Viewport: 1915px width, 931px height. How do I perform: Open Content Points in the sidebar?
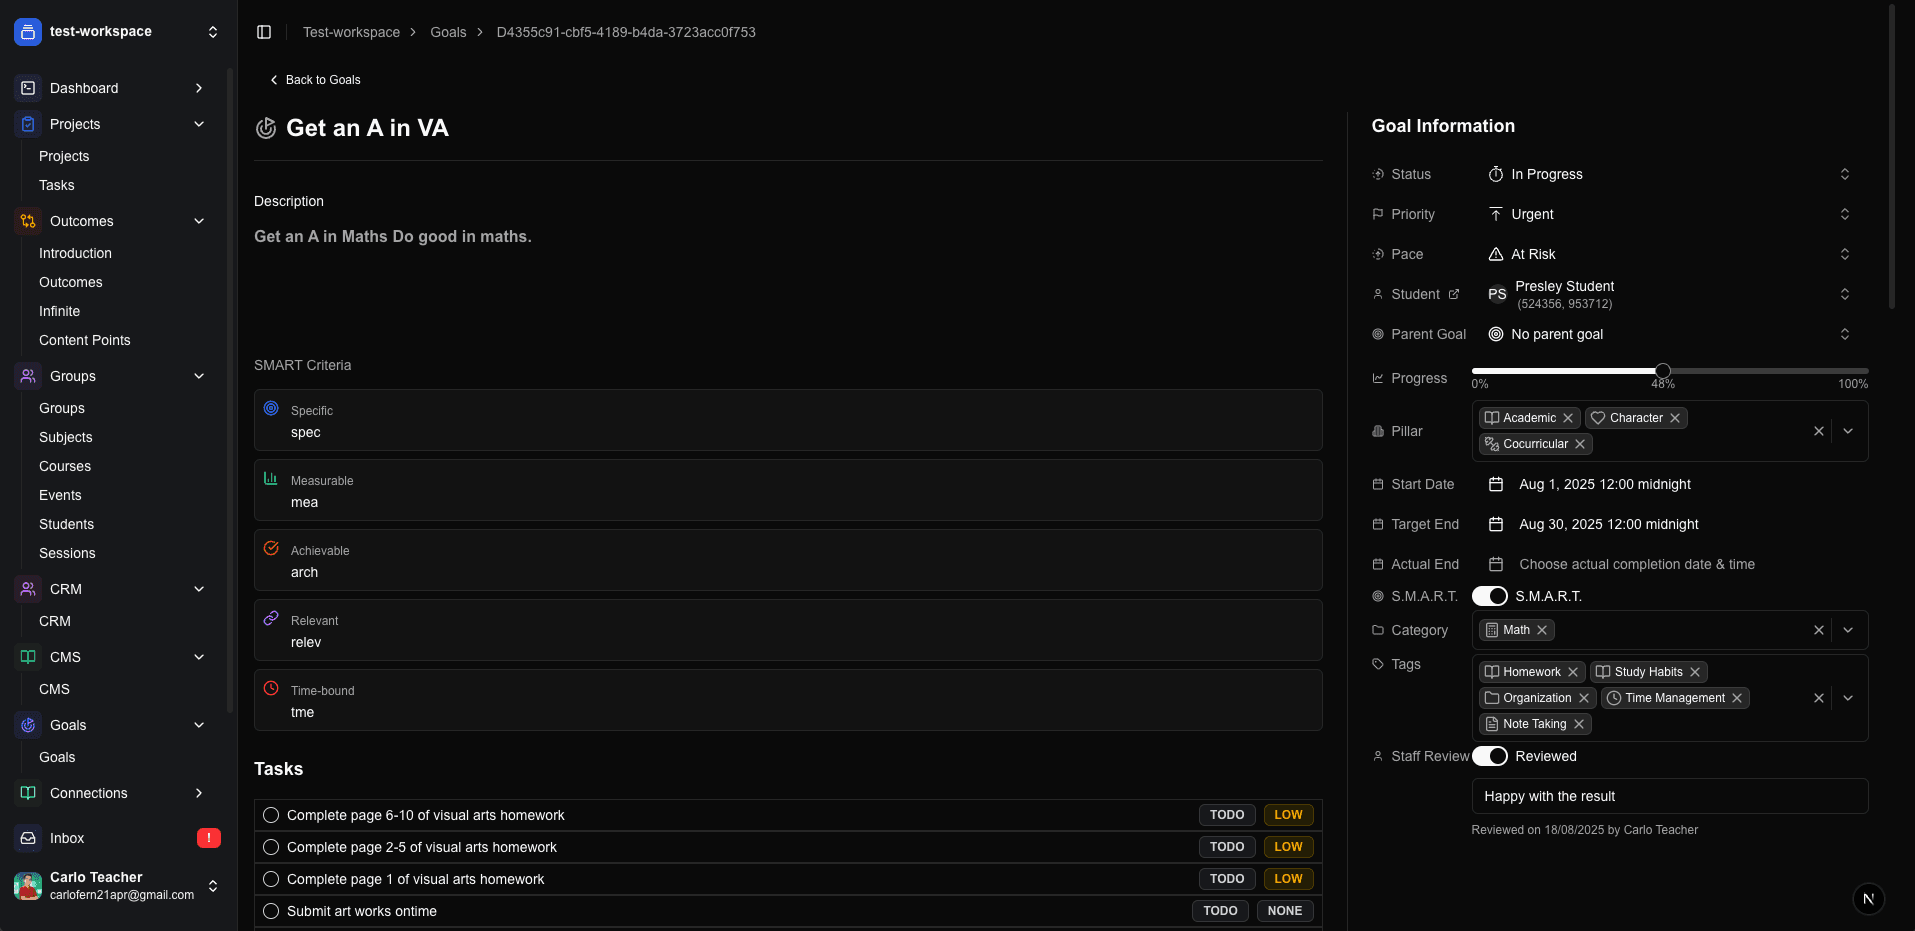pyautogui.click(x=85, y=340)
